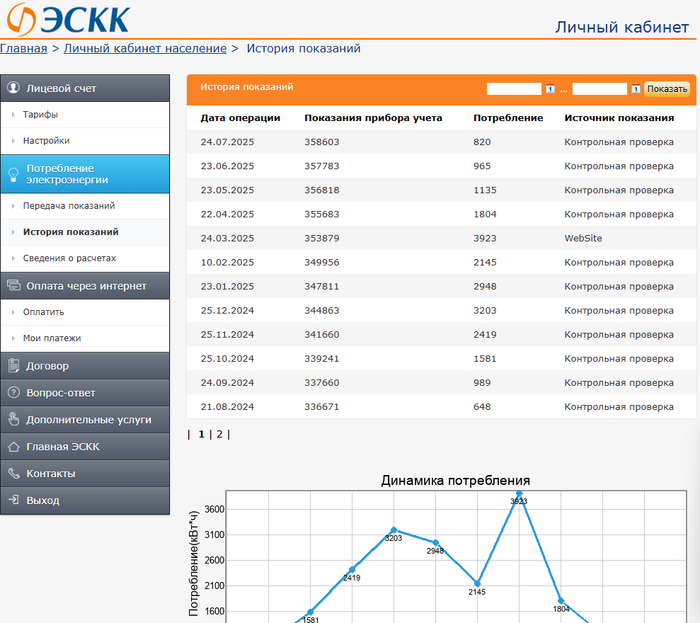Image resolution: width=700 pixels, height=623 pixels.
Task: Click the phone icon for Контакты
Action: pos(14,474)
